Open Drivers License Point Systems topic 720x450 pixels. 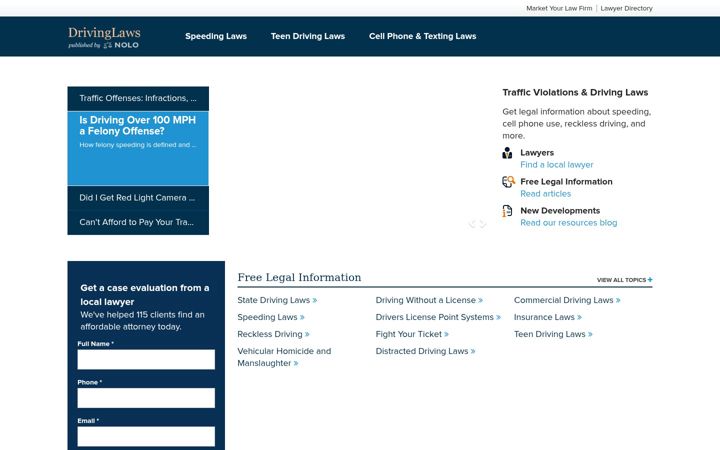tap(438, 317)
